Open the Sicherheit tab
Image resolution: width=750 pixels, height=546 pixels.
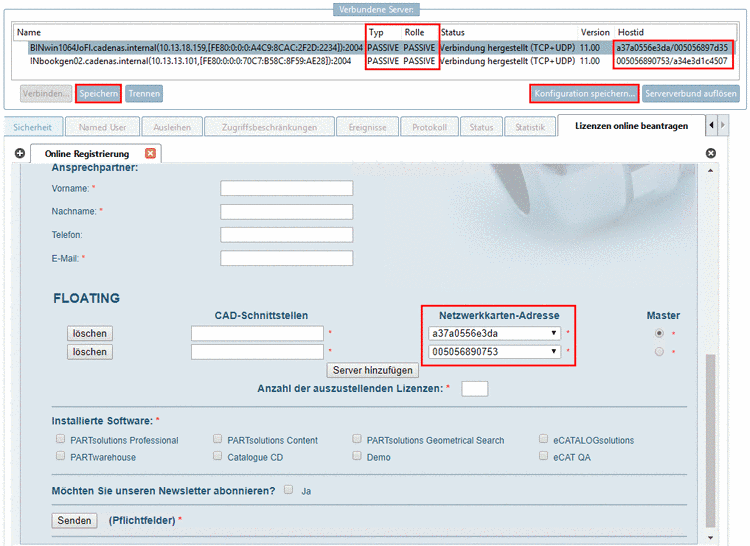pos(33,127)
